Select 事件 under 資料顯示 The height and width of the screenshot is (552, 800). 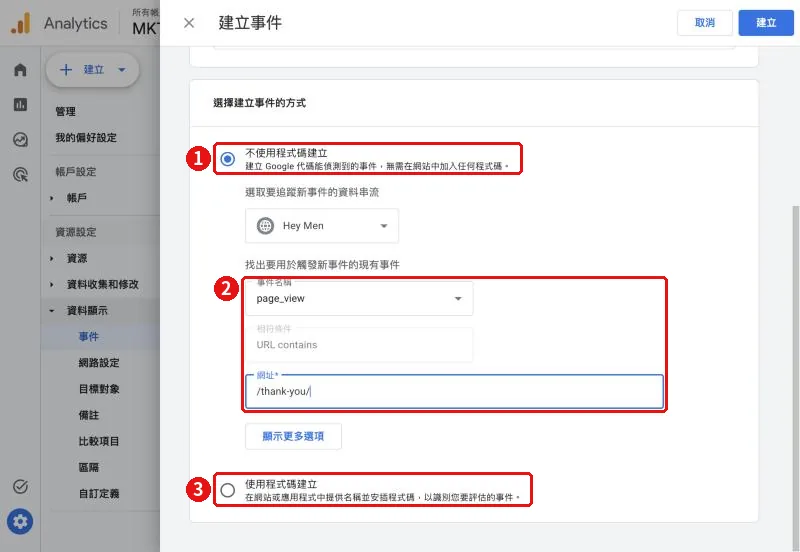pos(89,337)
